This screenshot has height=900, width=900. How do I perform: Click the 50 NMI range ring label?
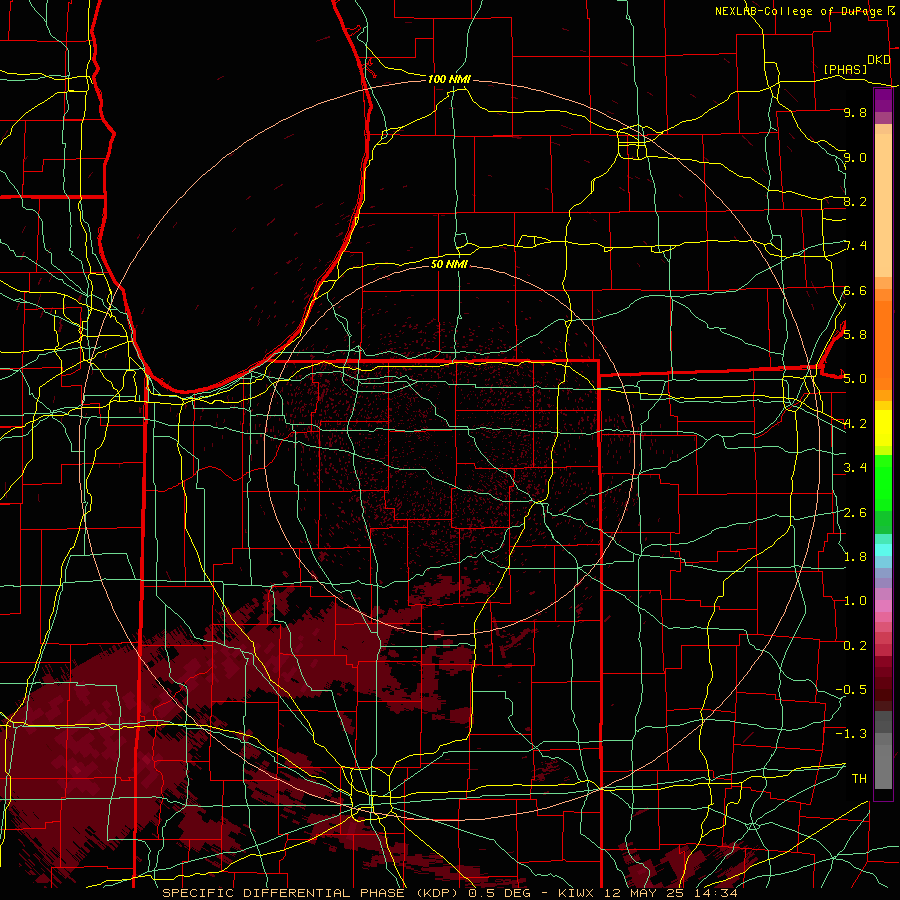449,264
